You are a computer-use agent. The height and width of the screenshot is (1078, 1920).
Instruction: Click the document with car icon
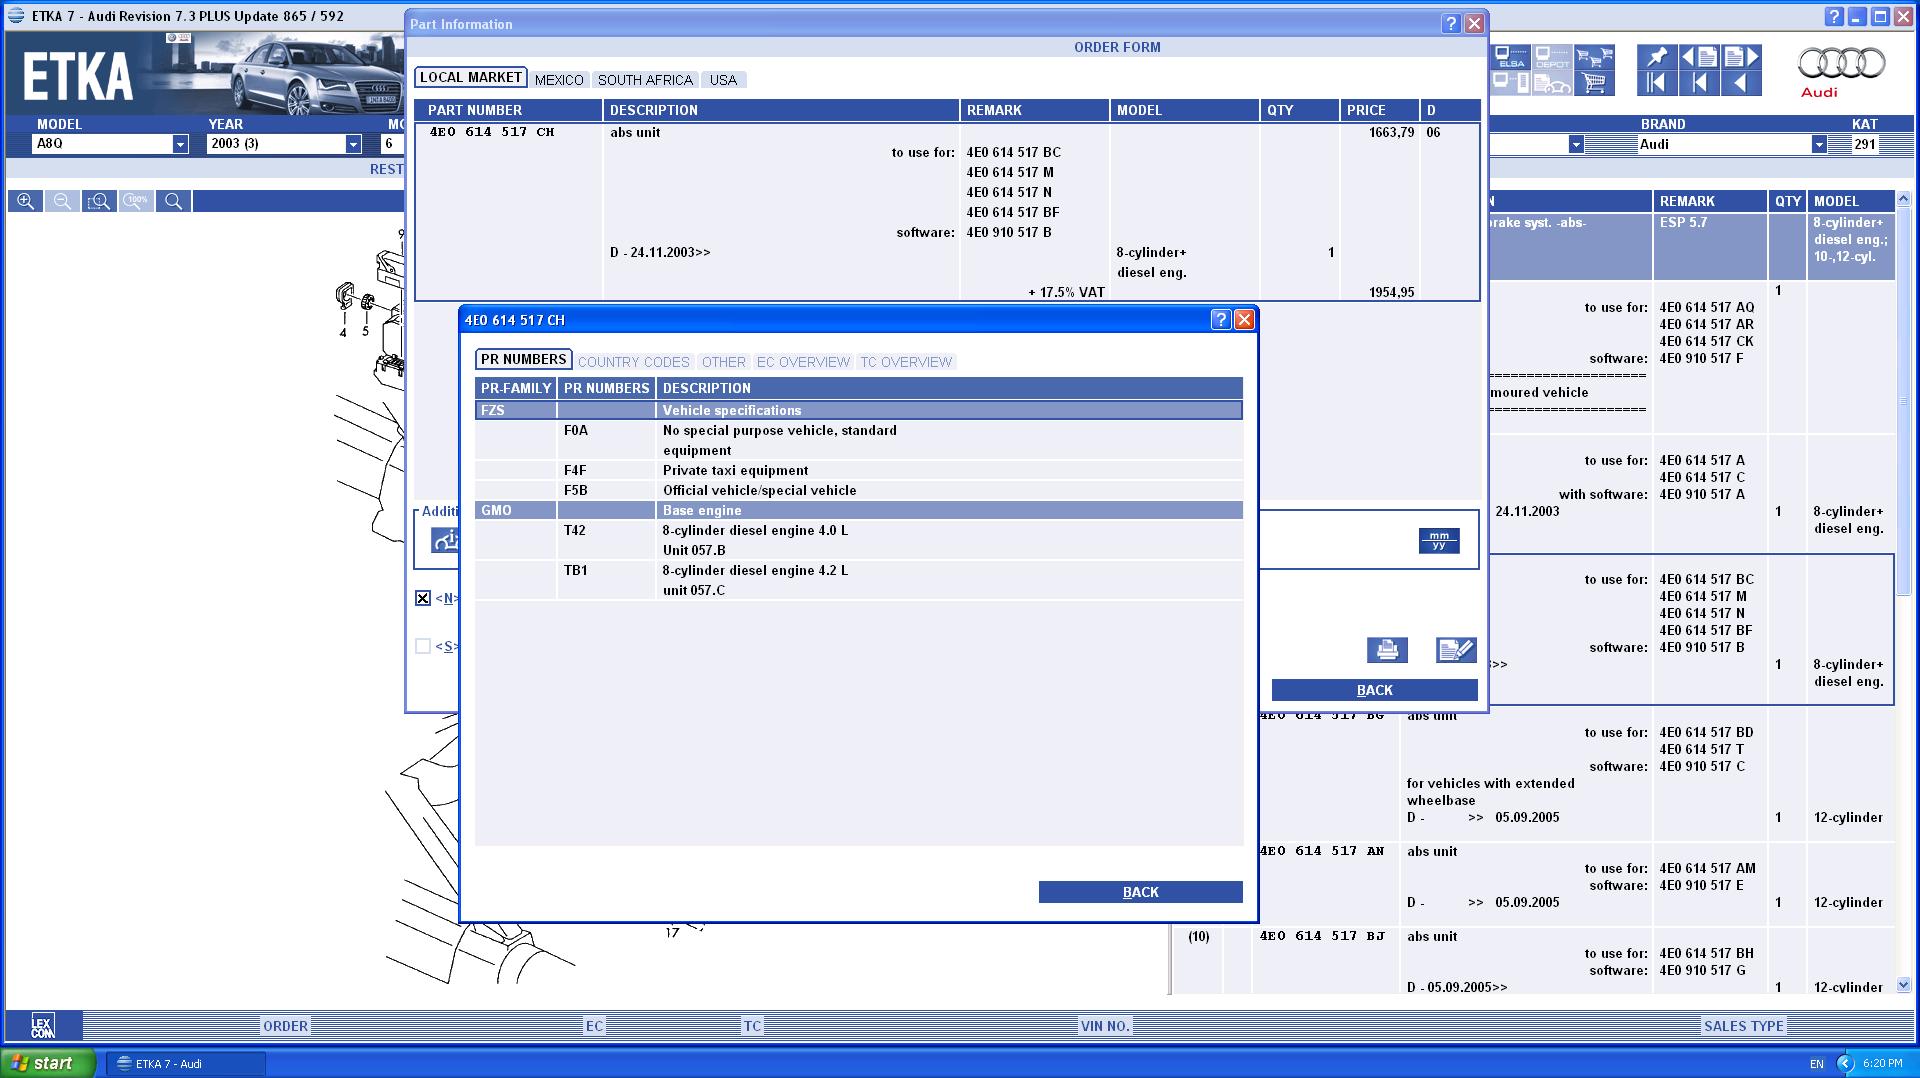1552,83
